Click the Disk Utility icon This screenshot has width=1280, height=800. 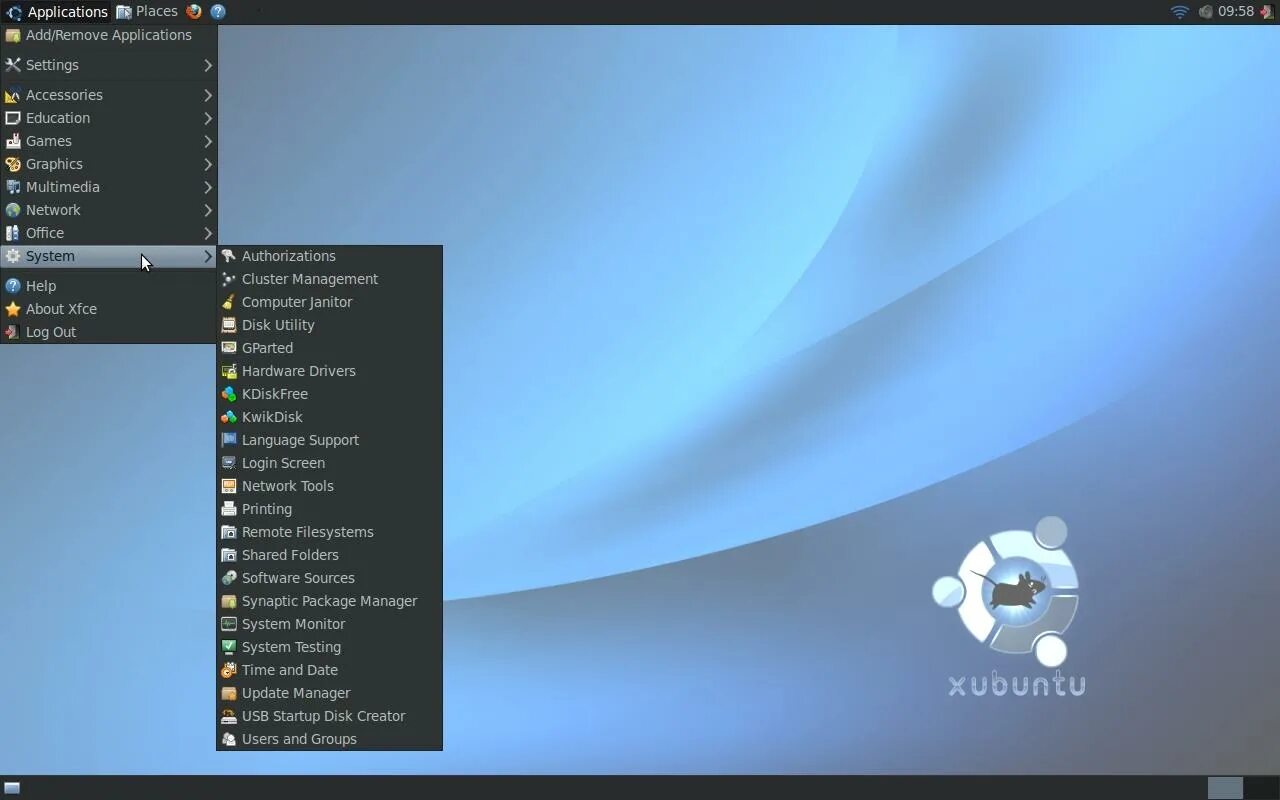(229, 325)
